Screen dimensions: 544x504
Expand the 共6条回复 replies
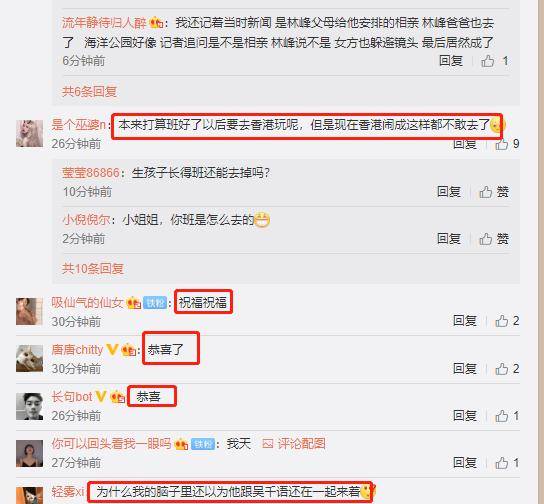(90, 92)
